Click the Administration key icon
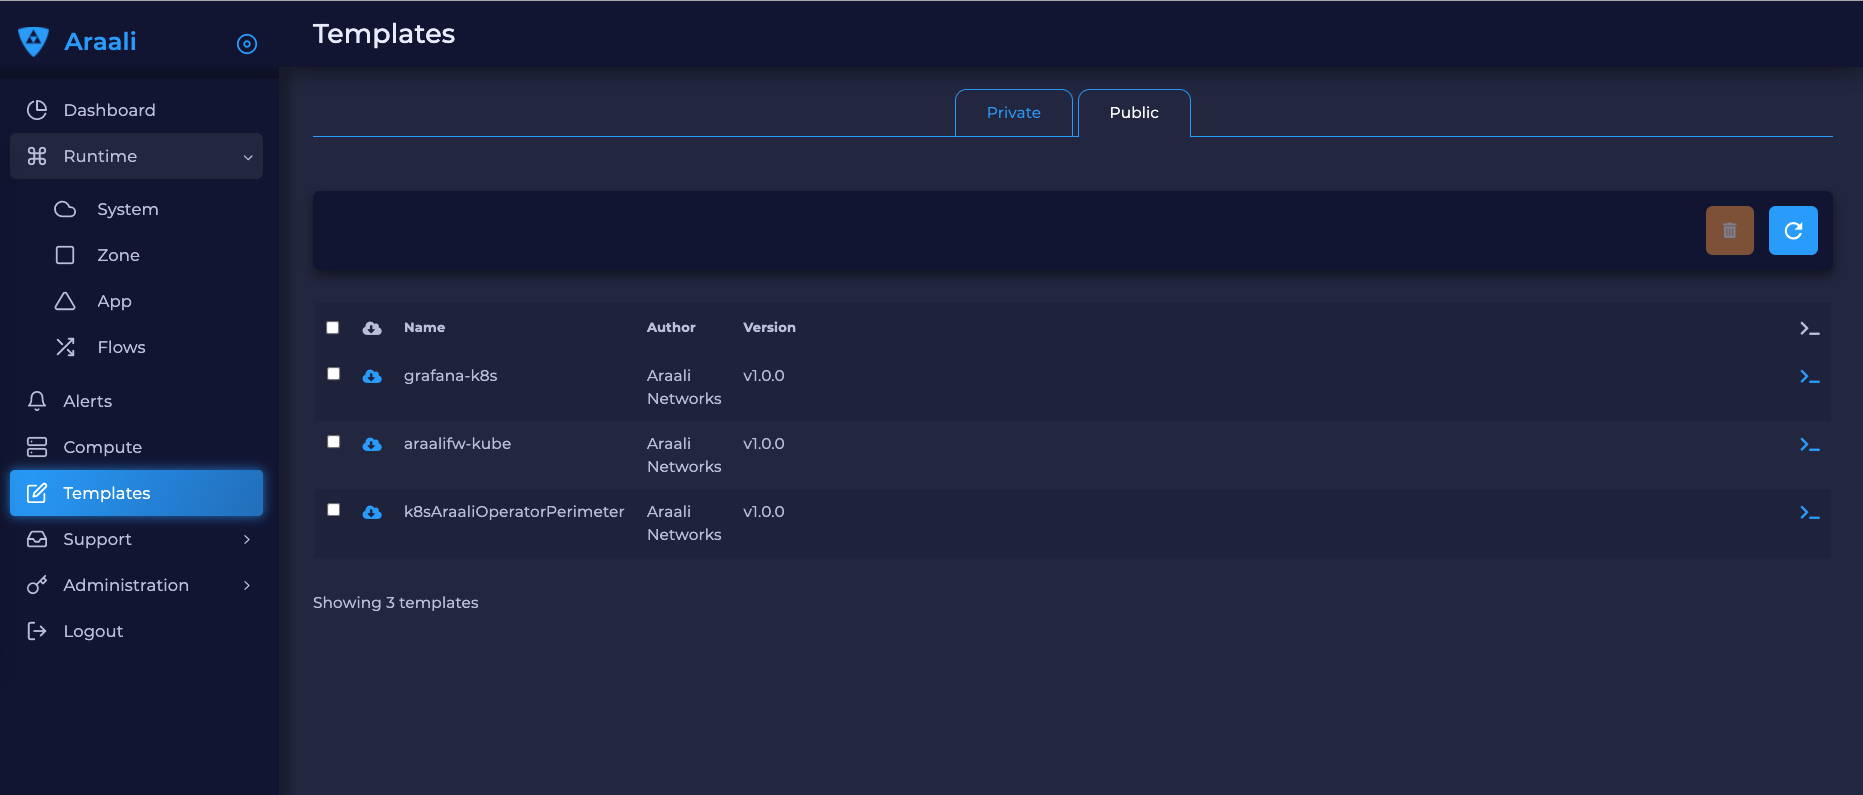 (37, 585)
